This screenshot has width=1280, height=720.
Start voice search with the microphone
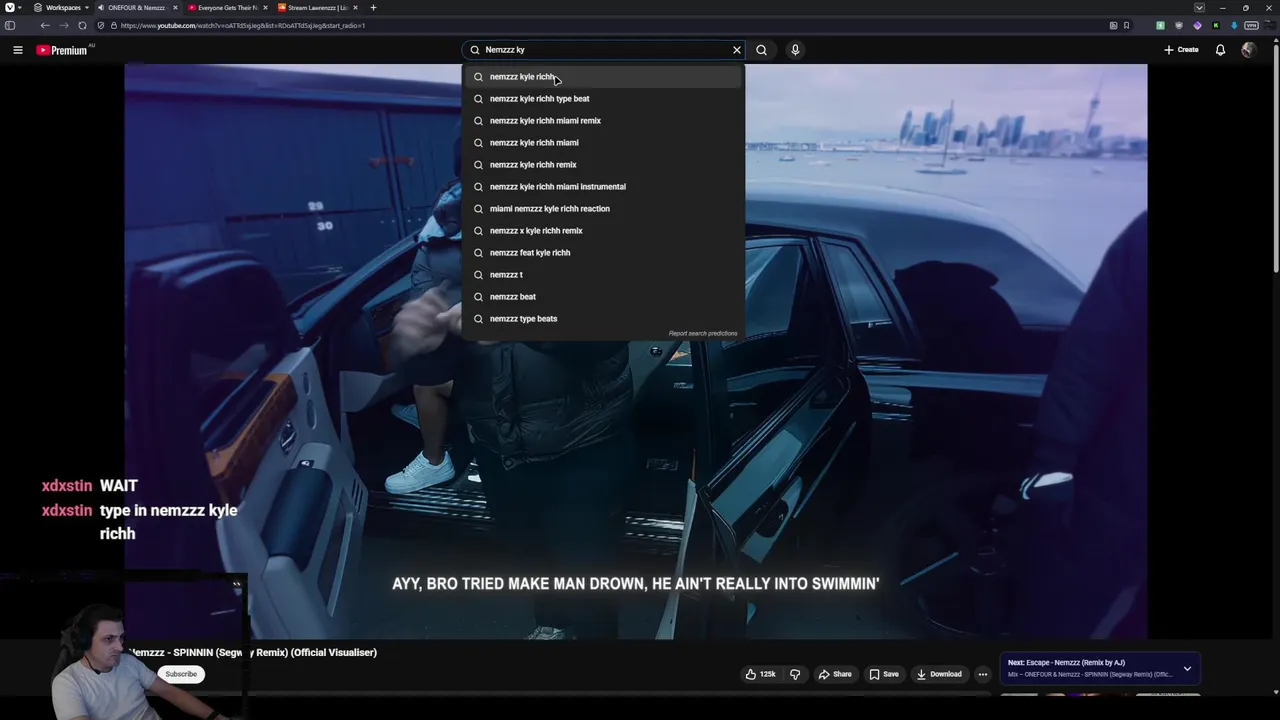(795, 50)
